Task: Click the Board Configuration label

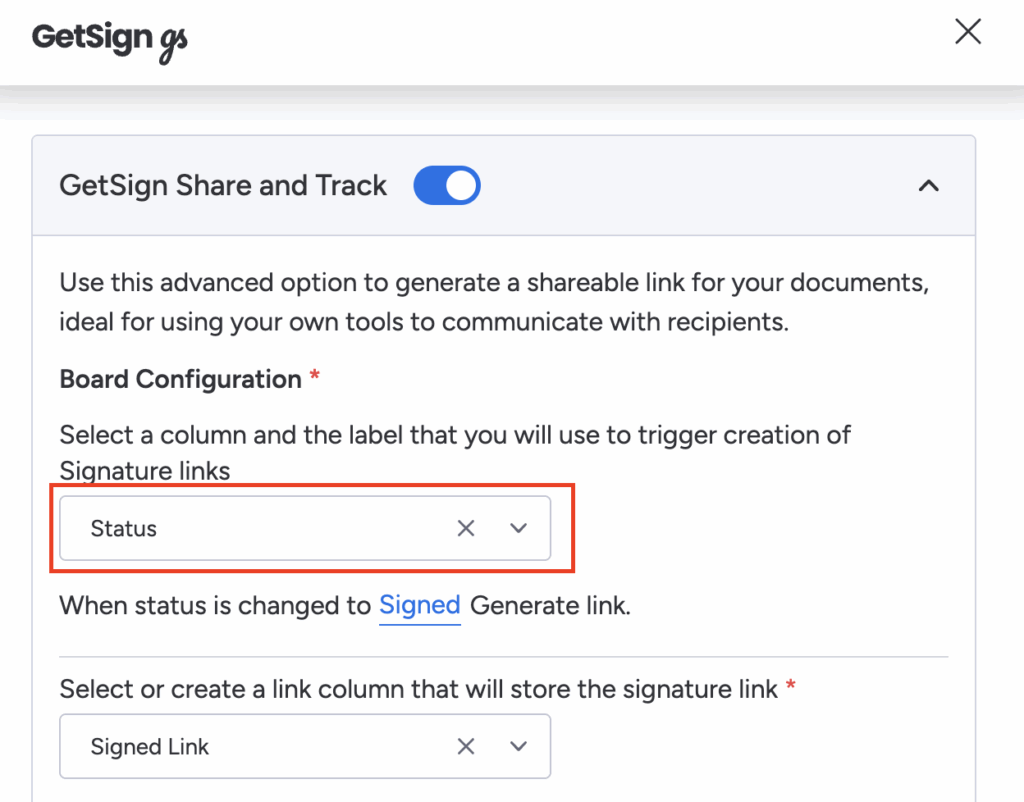Action: click(x=180, y=379)
